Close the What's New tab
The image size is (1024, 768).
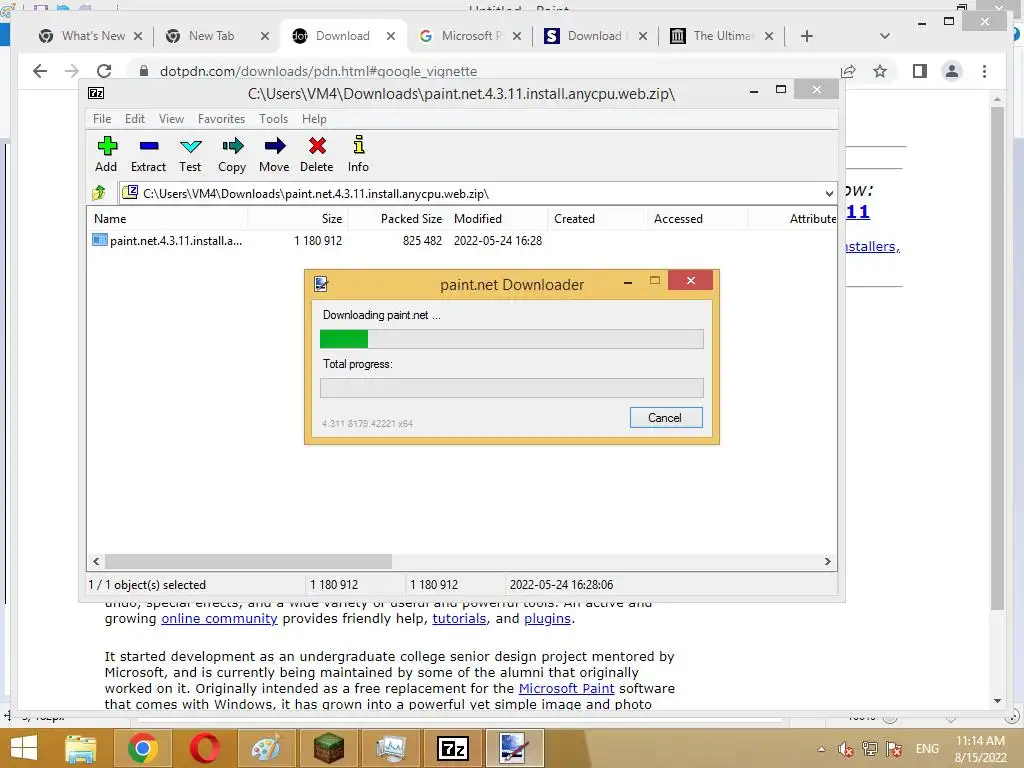point(138,36)
